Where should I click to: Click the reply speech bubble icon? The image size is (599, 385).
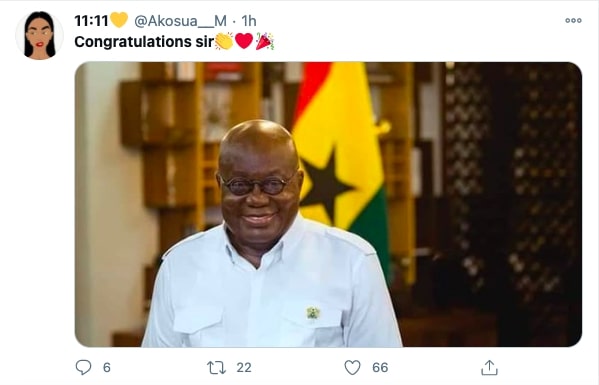(x=83, y=367)
